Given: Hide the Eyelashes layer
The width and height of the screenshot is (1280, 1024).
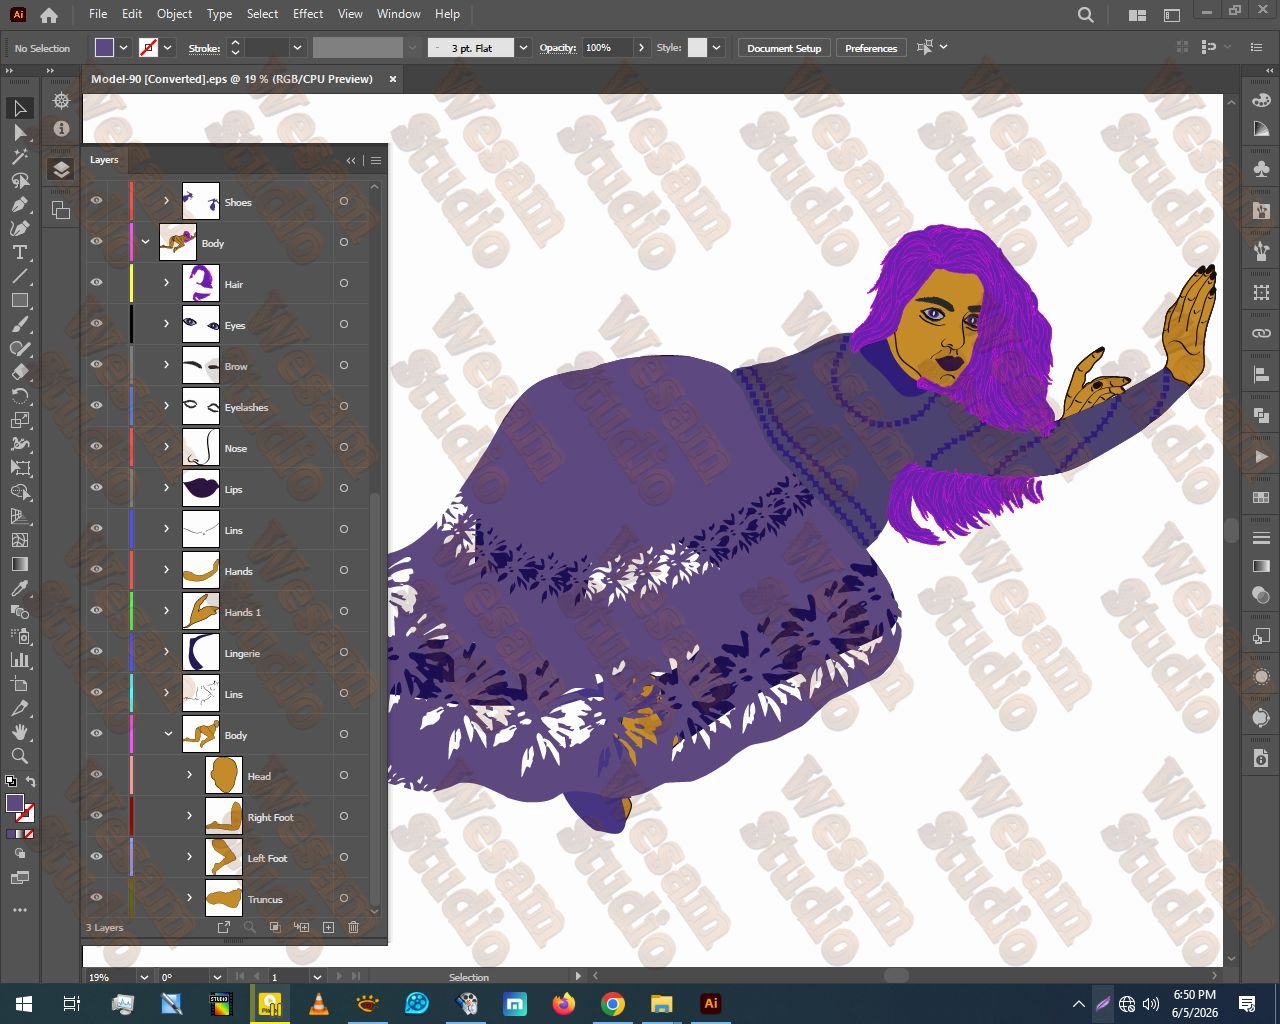Looking at the screenshot, I should [x=96, y=406].
